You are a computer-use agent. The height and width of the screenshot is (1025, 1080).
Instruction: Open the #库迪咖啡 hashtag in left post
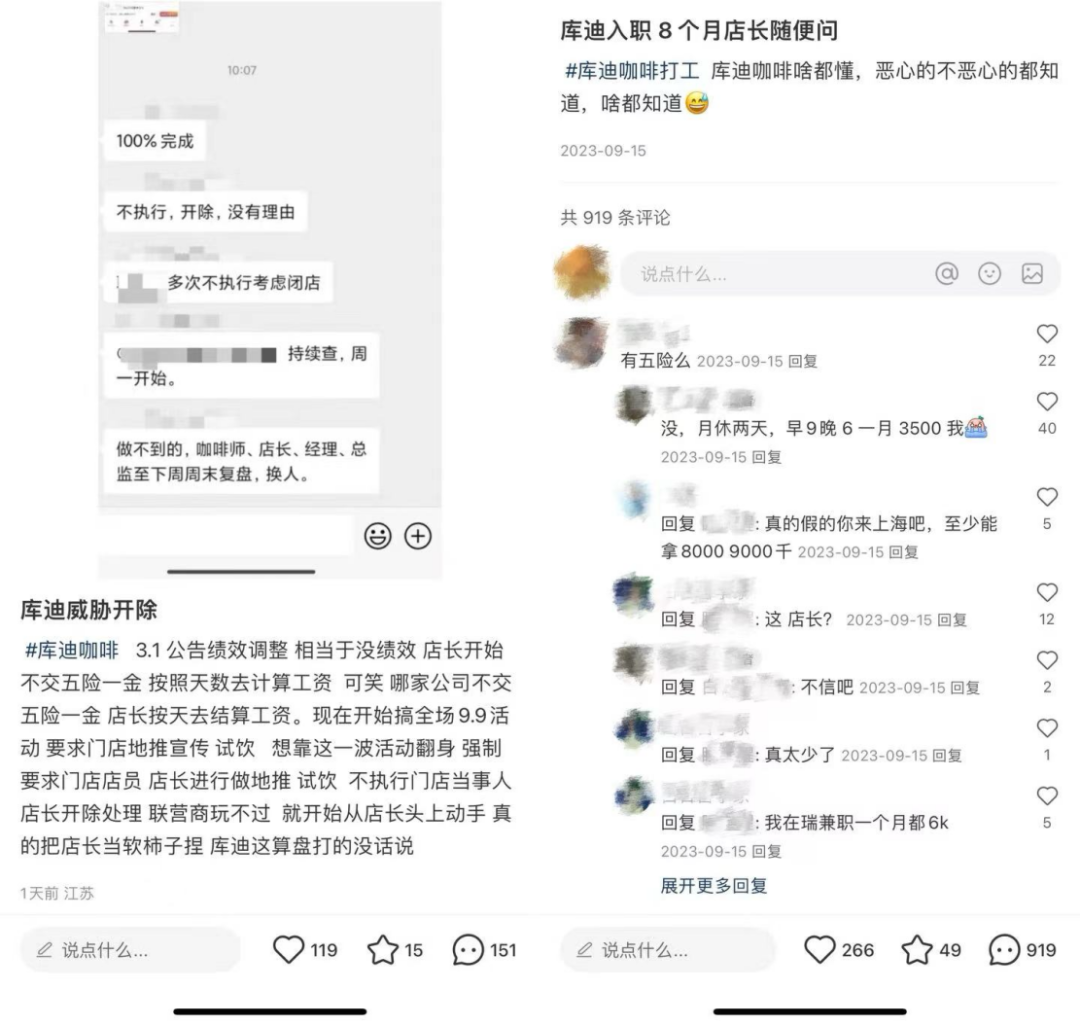coord(72,650)
